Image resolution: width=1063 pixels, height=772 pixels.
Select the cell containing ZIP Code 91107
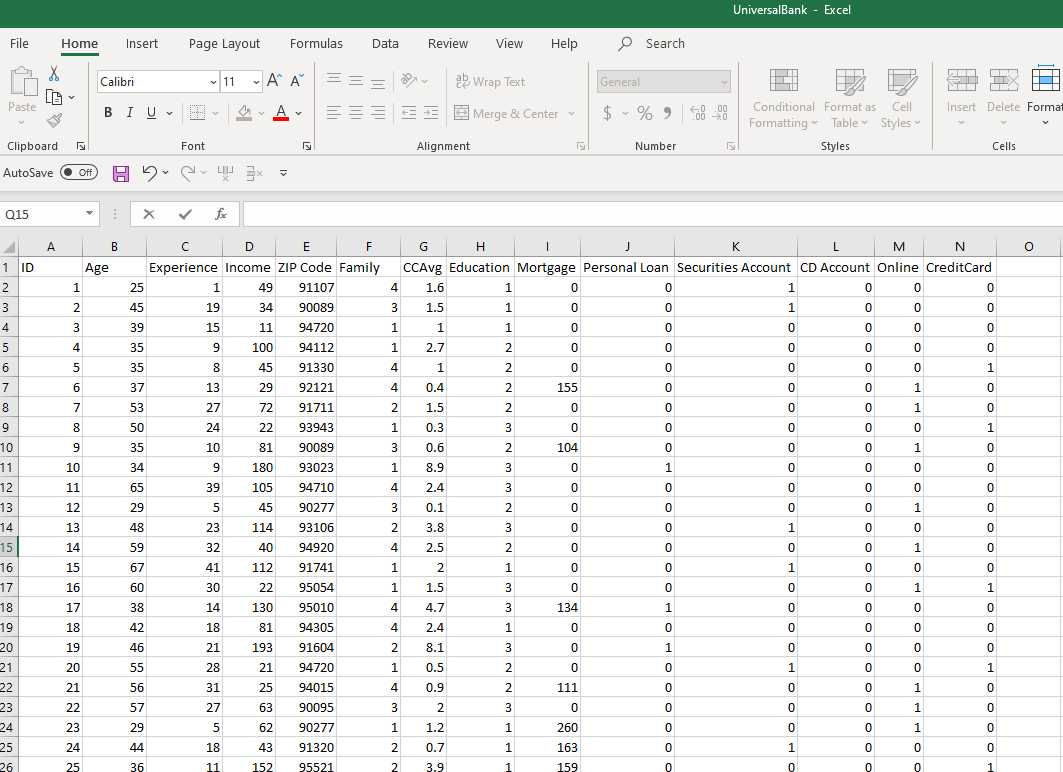pyautogui.click(x=306, y=287)
